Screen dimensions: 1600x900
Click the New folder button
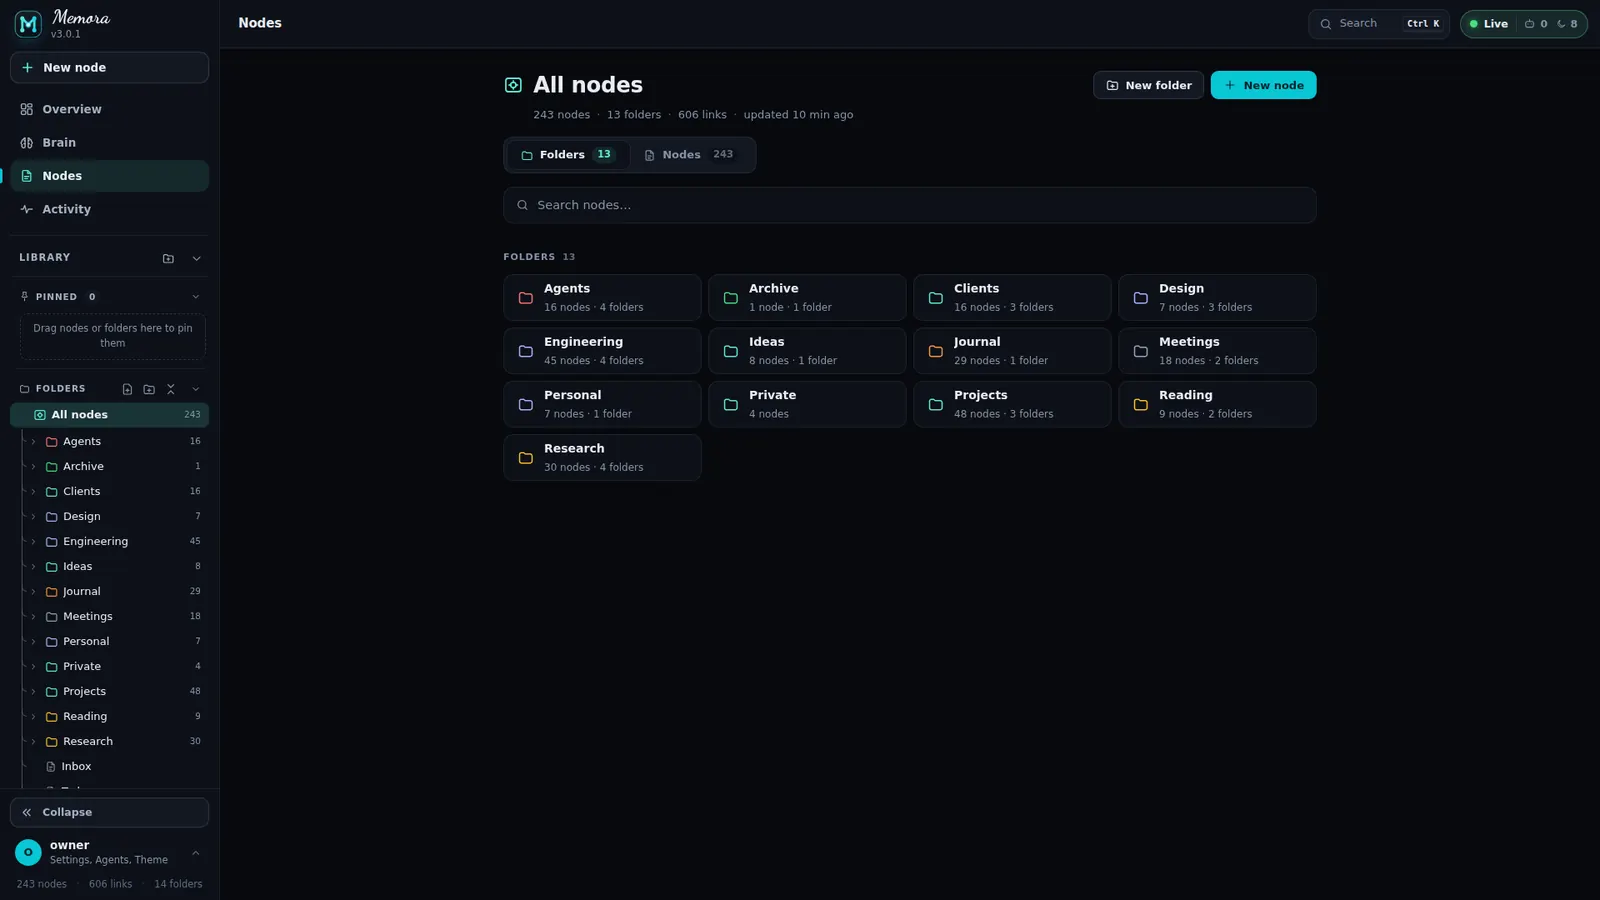[x=1148, y=85]
